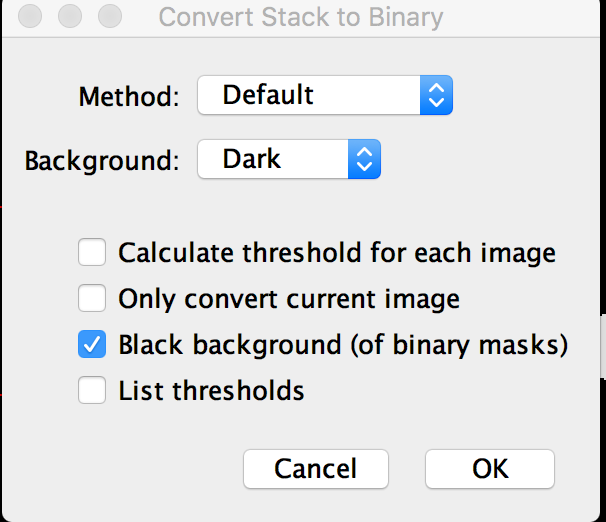Uncheck the Black background checkbox
Screen dimensions: 606x522
coord(92,345)
